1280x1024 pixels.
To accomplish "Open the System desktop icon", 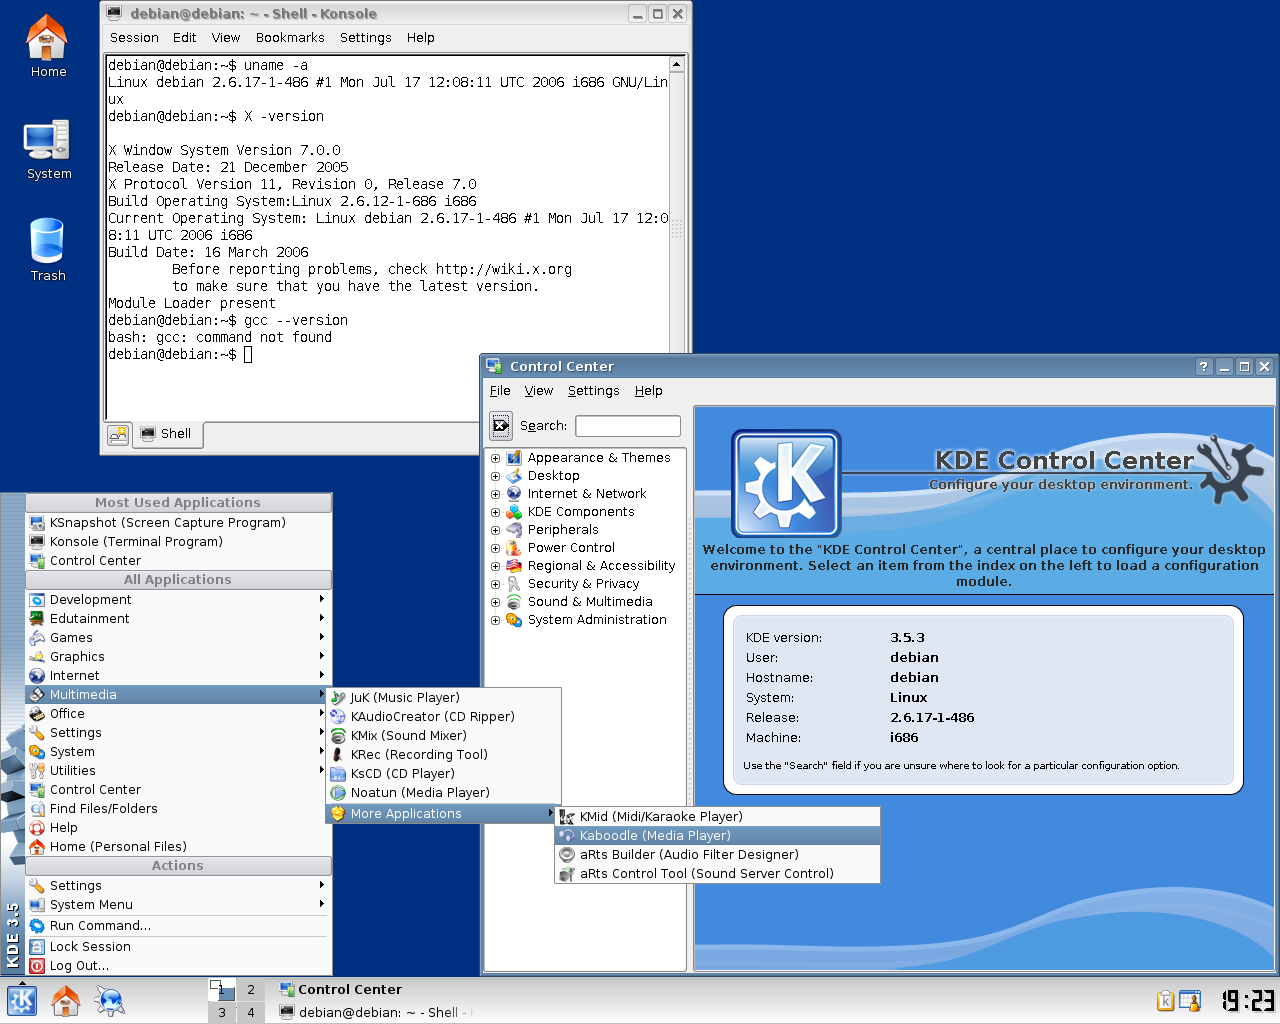I will [x=48, y=150].
